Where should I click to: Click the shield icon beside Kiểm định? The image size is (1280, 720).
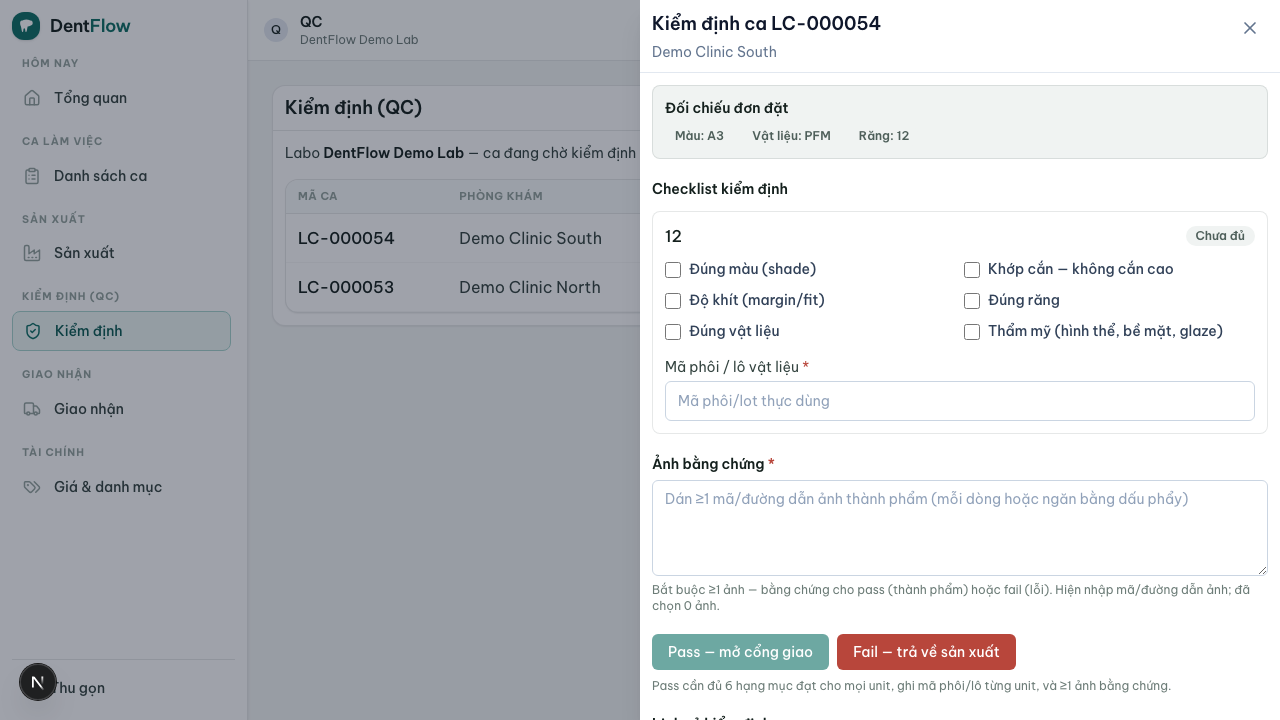(33, 331)
